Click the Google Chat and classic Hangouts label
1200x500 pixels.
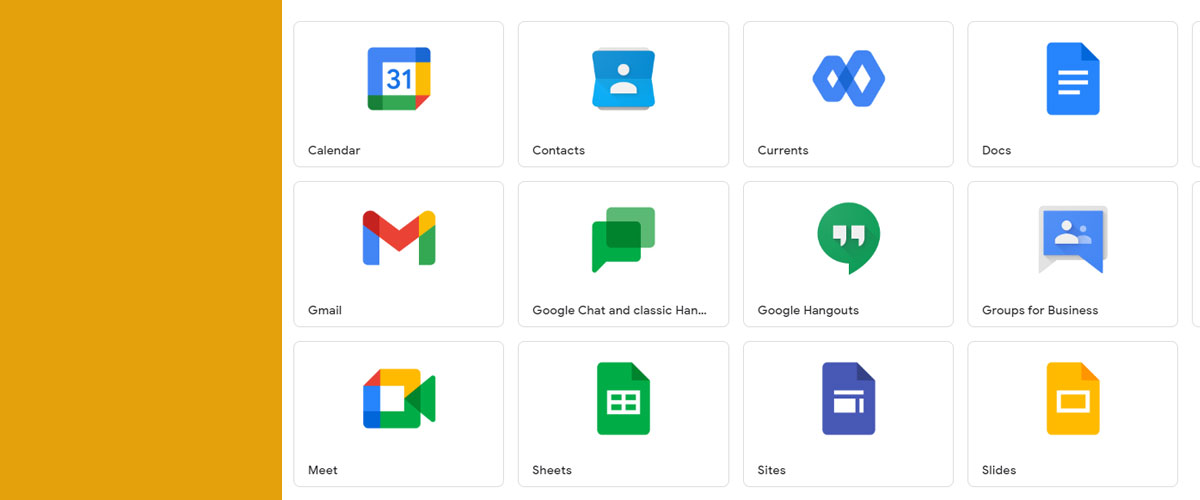(619, 310)
